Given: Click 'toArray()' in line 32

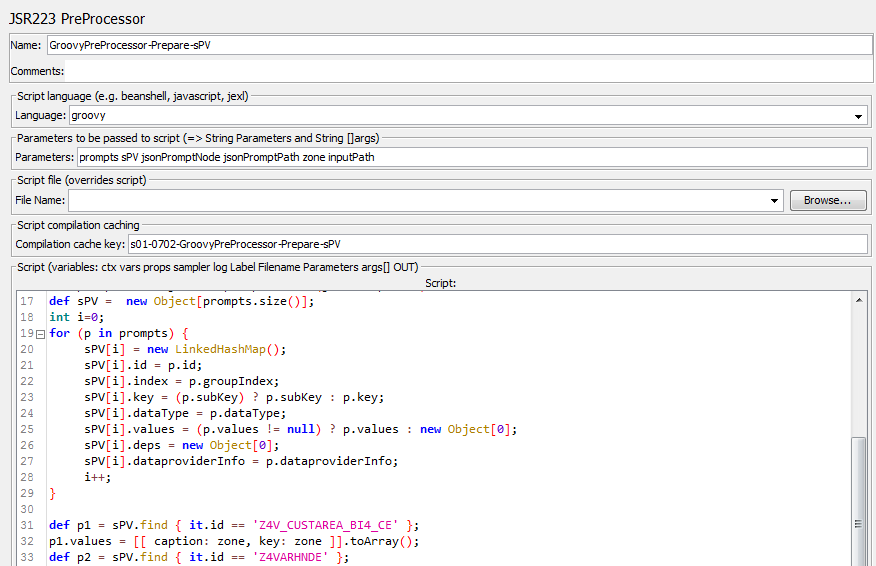Looking at the screenshot, I should point(382,541).
